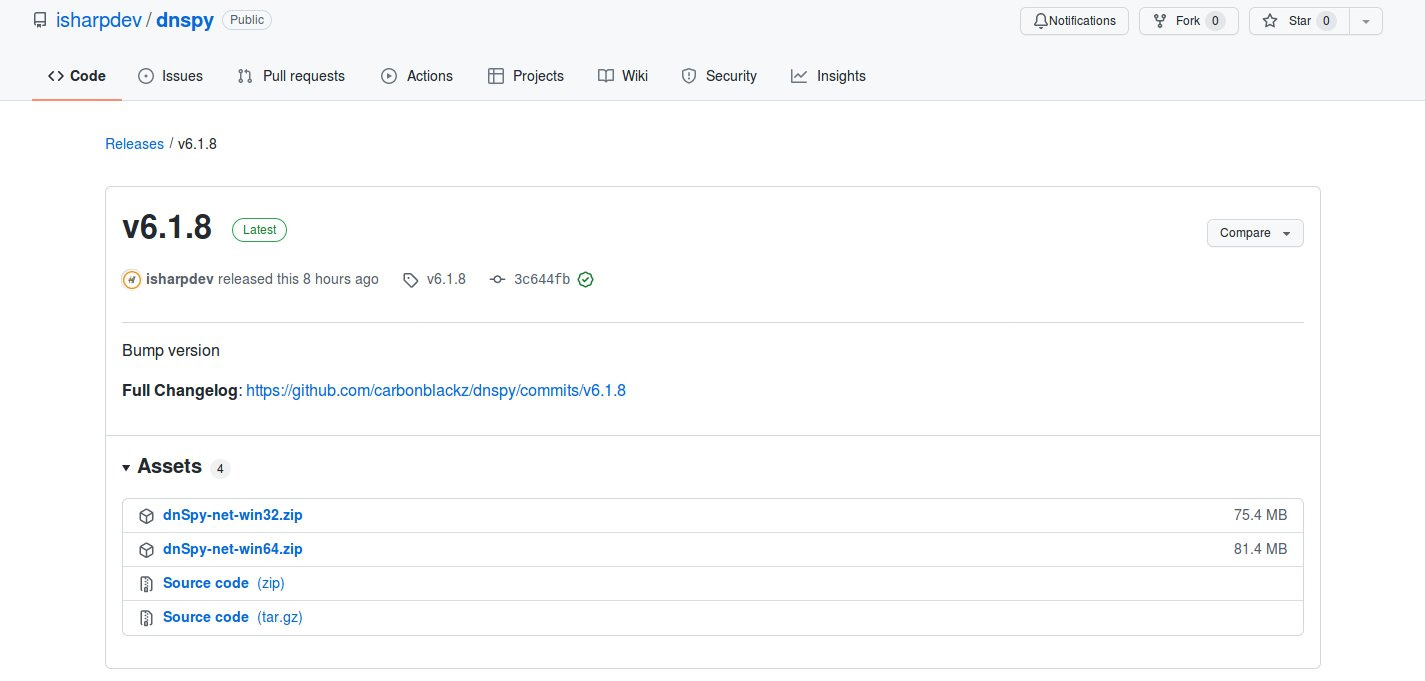Image resolution: width=1425 pixels, height=681 pixels.
Task: Download dnSpy-net-win64.zip
Action: (x=232, y=549)
